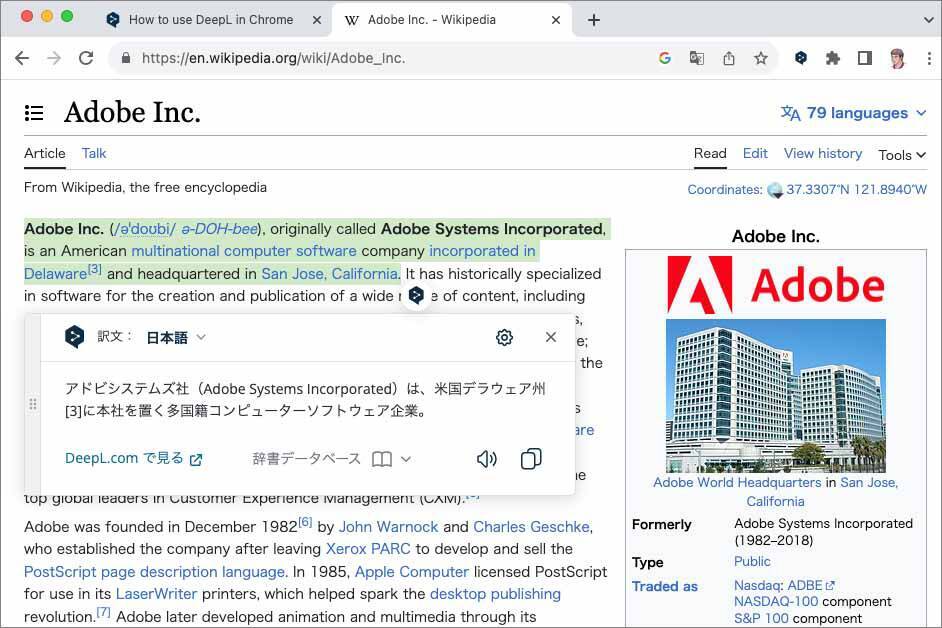
Task: Click the browser back arrow
Action: pos(22,58)
